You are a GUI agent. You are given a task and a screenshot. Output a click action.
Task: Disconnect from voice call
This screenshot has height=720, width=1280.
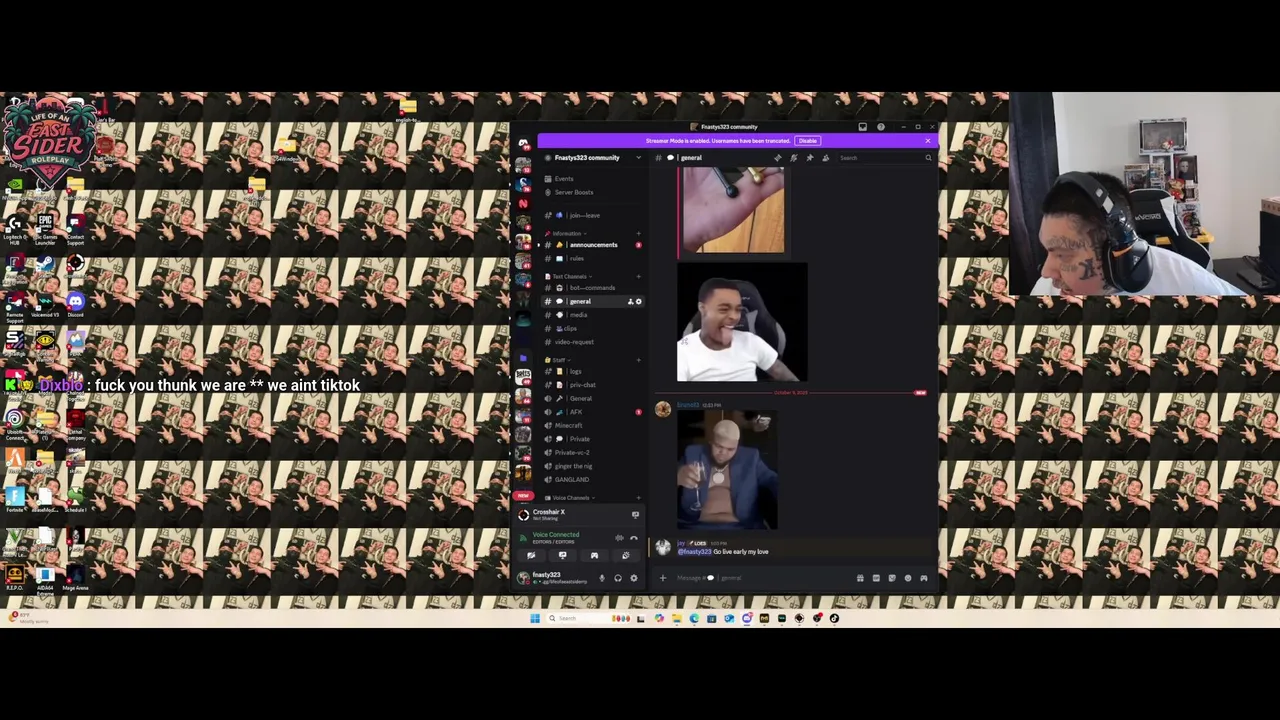pos(634,538)
